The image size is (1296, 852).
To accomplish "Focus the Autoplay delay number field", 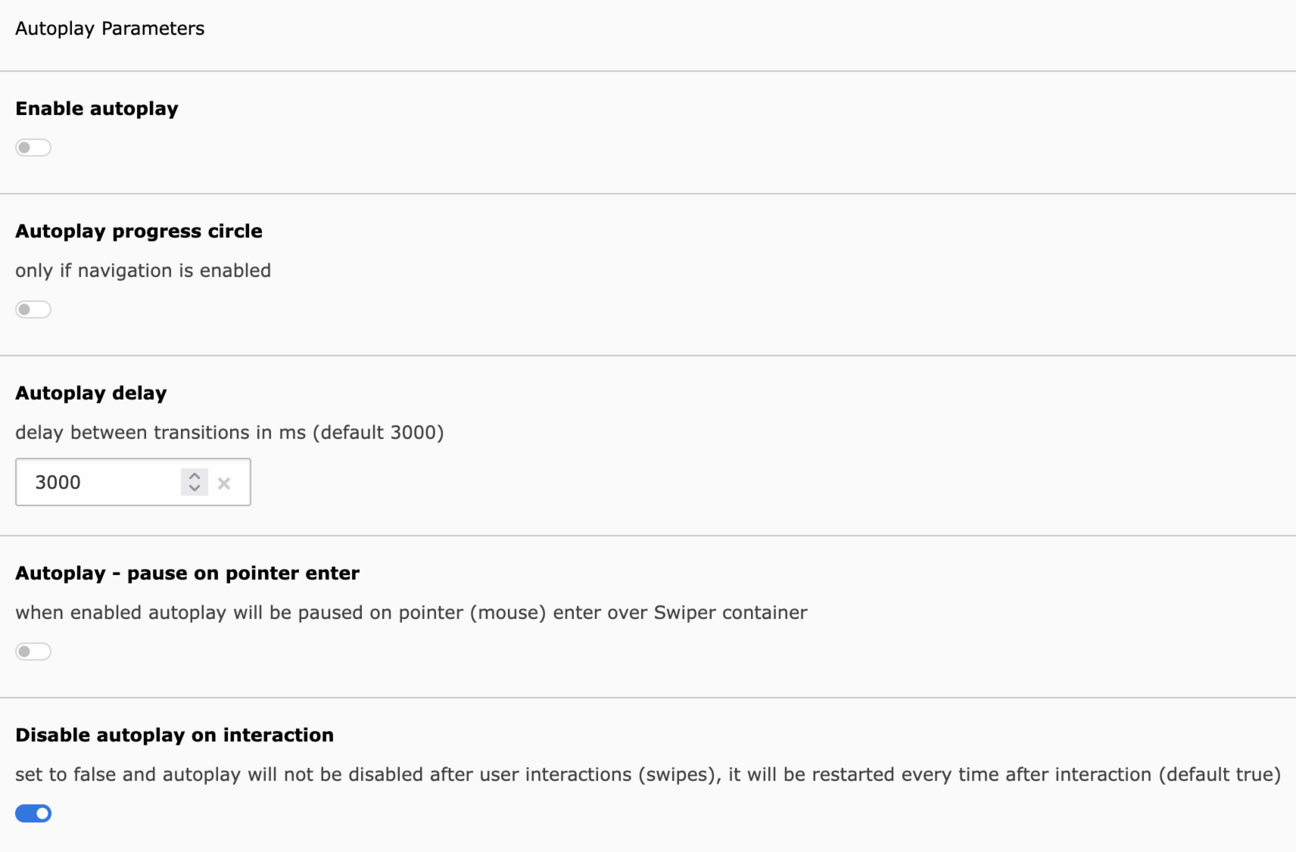I will (x=100, y=482).
